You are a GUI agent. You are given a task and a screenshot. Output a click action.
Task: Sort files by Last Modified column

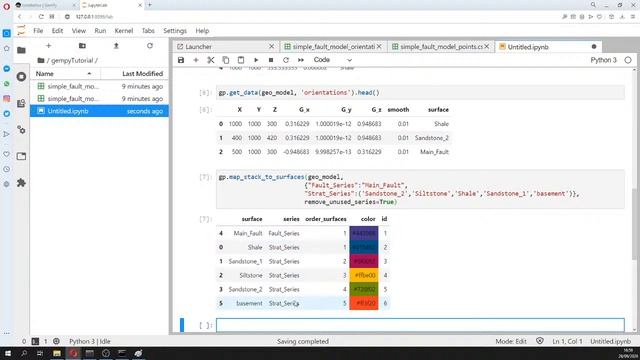[x=134, y=74]
